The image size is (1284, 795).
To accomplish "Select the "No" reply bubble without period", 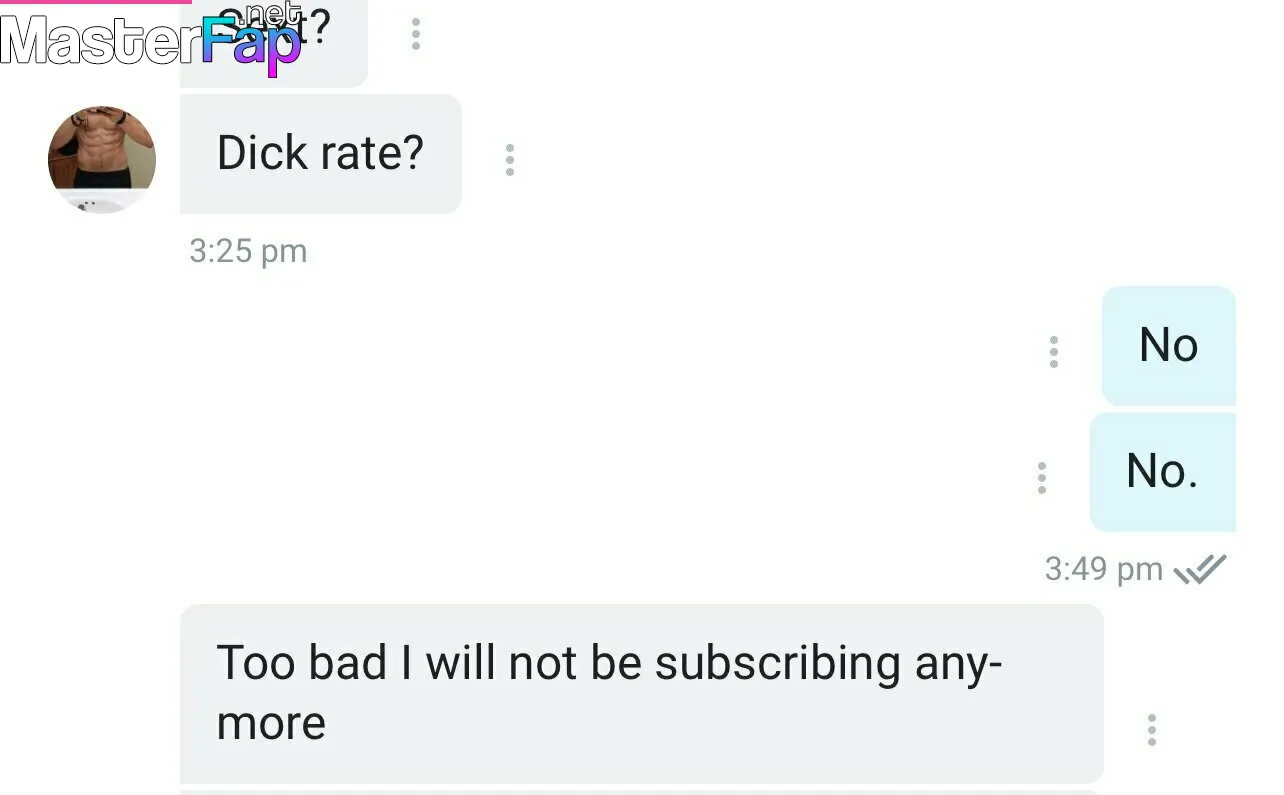I will 1168,346.
